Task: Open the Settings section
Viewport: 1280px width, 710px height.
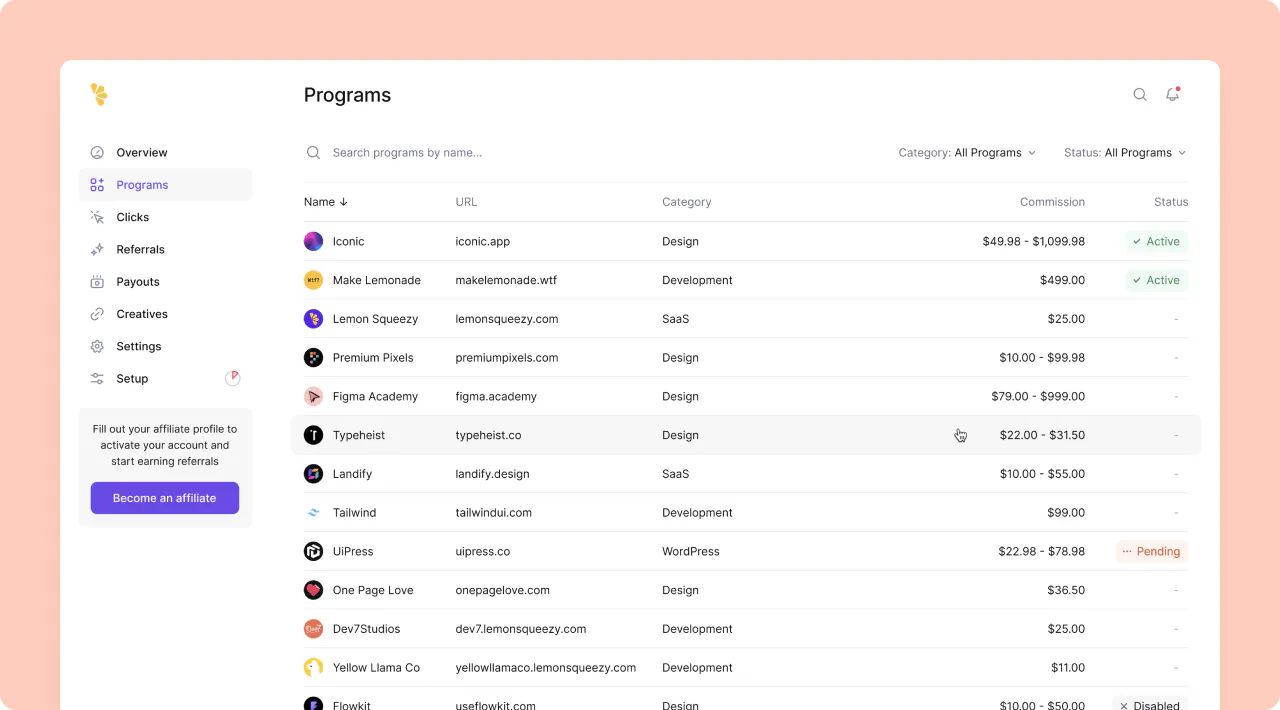Action: 139,346
